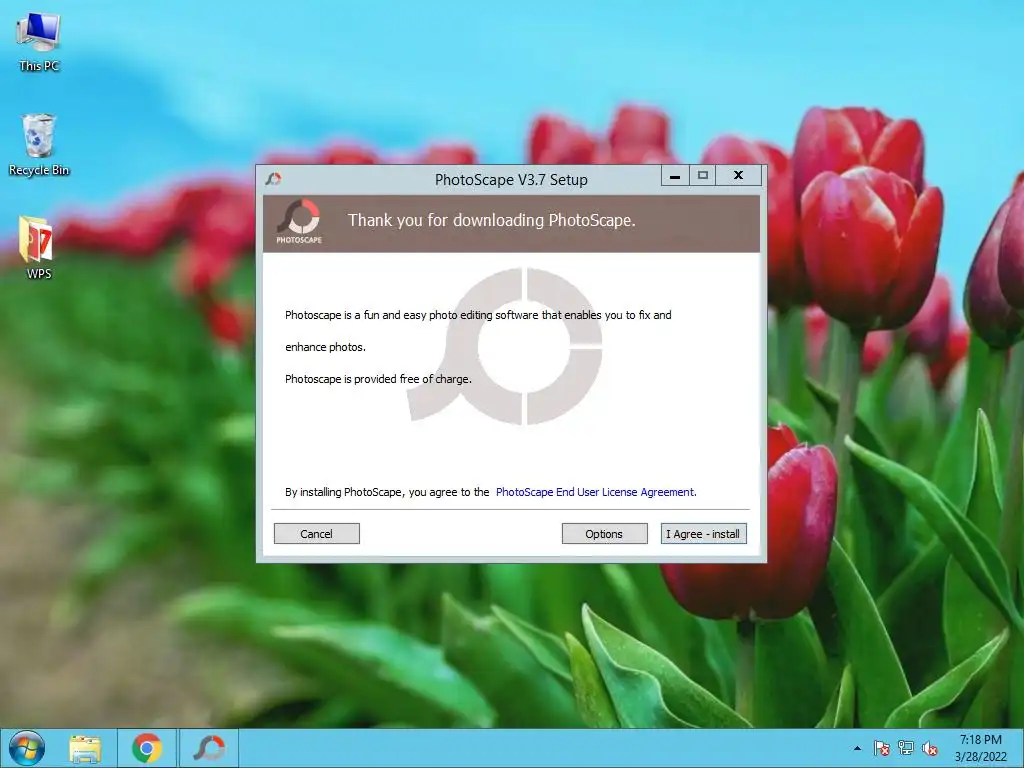
Task: Click PhotoScape setup taskbar icon
Action: (209, 748)
